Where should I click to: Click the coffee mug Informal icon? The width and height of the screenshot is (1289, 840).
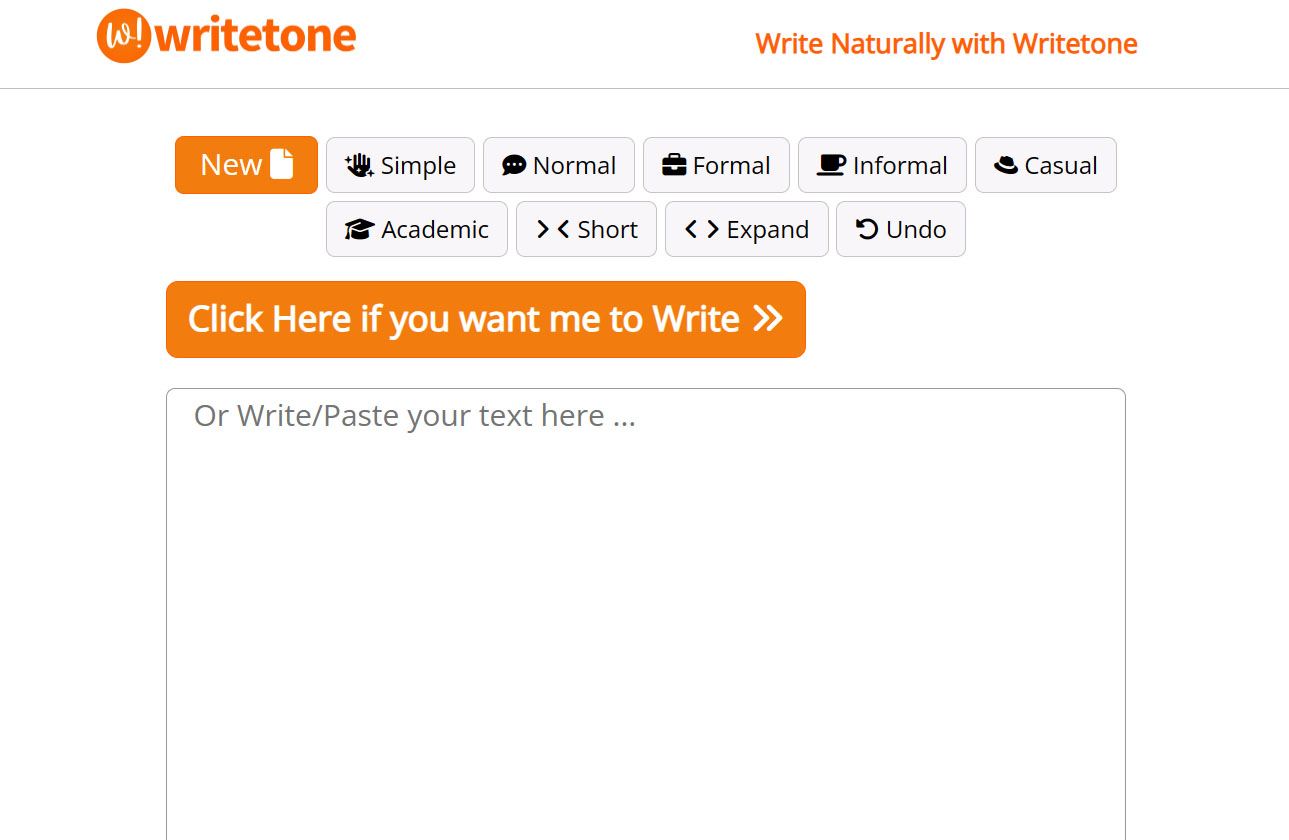(x=831, y=165)
